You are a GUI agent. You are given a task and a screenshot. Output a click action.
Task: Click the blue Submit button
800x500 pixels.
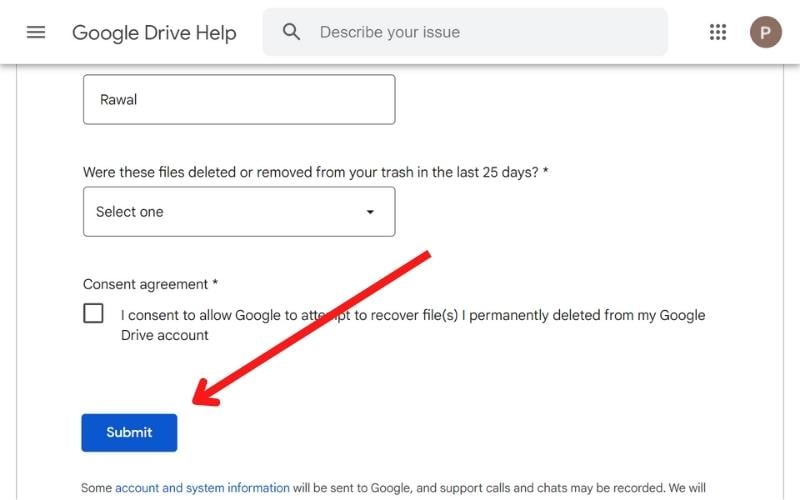(x=129, y=433)
